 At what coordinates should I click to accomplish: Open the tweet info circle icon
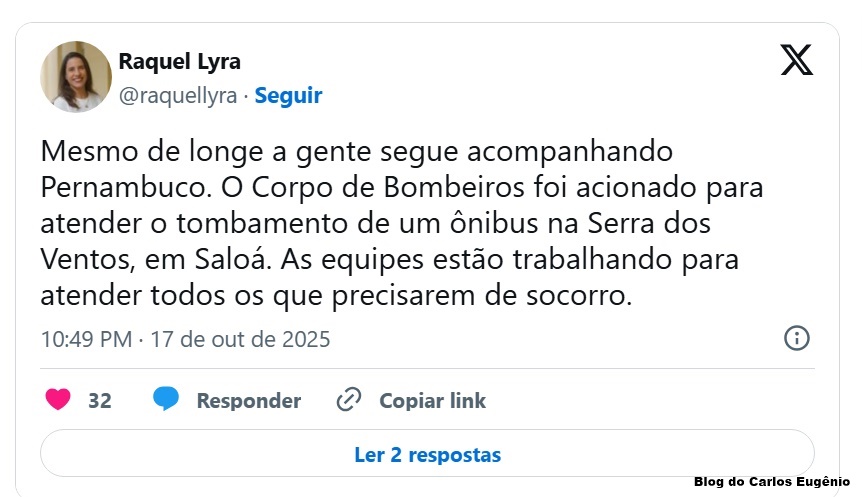pyautogui.click(x=796, y=338)
